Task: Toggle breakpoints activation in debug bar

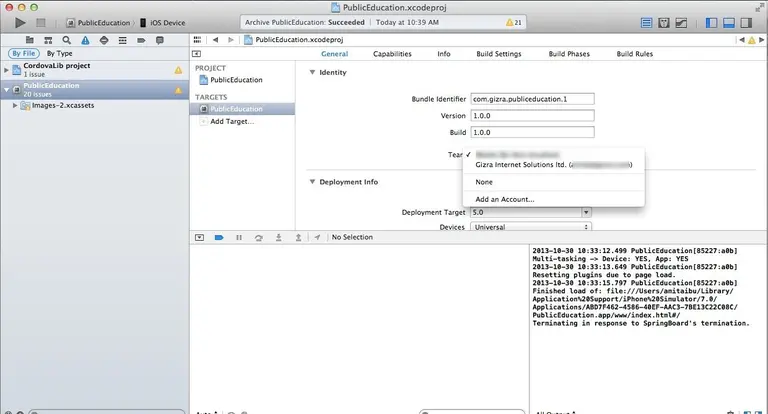Action: (219, 237)
